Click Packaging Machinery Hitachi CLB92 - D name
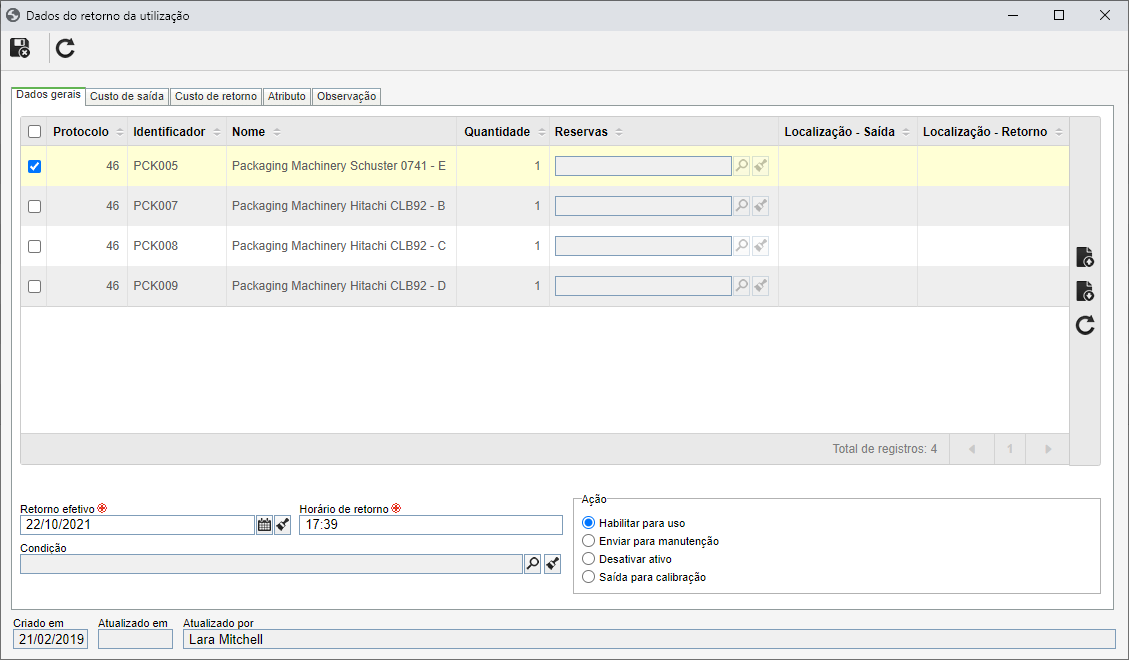 coord(338,286)
